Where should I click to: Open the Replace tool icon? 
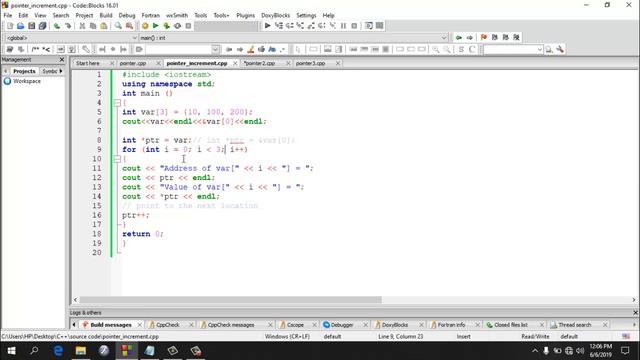coord(129,26)
